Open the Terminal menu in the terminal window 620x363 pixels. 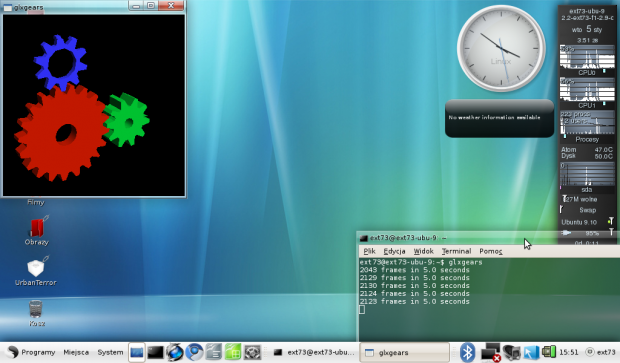point(456,251)
